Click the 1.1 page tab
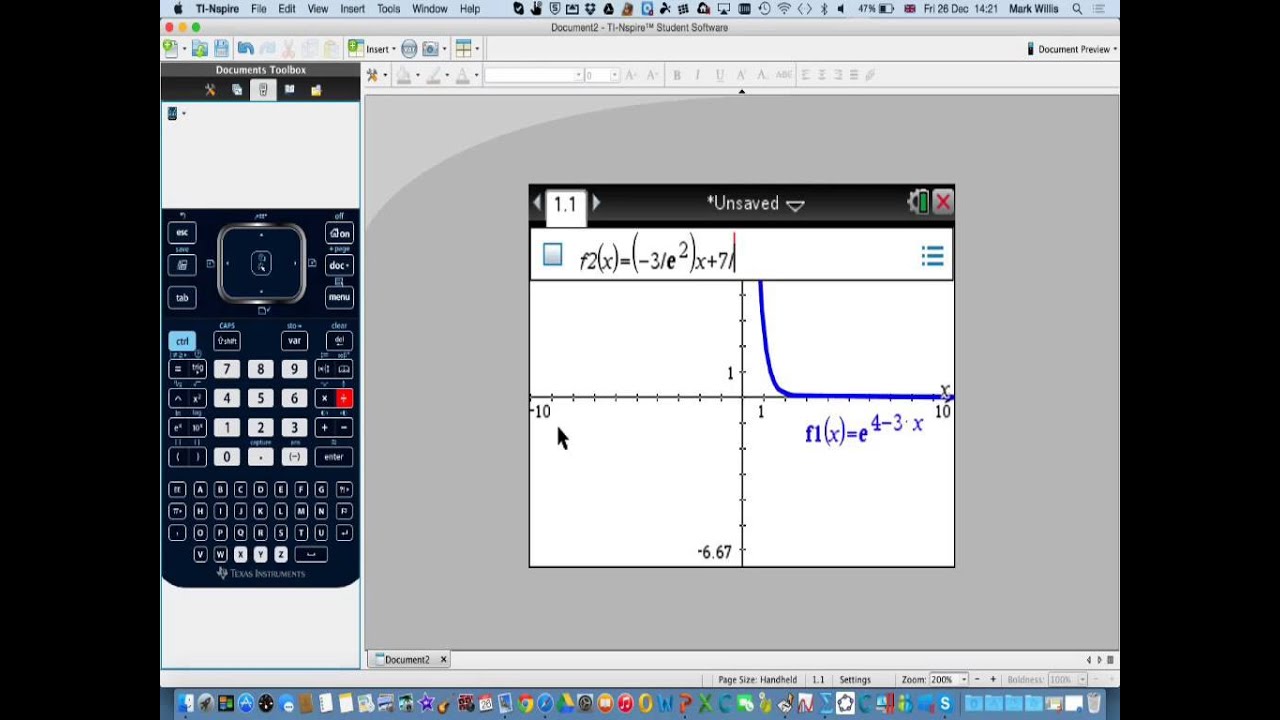This screenshot has width=1280, height=720. coord(565,205)
